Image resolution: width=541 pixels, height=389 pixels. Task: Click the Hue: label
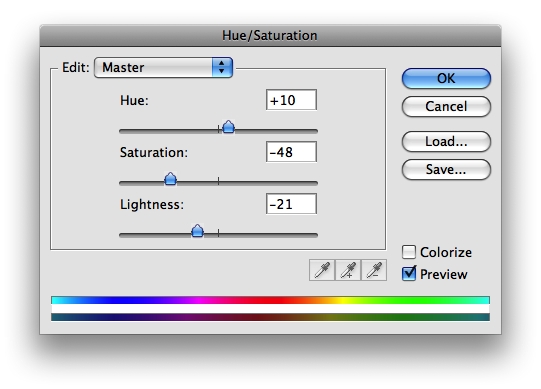click(x=134, y=100)
